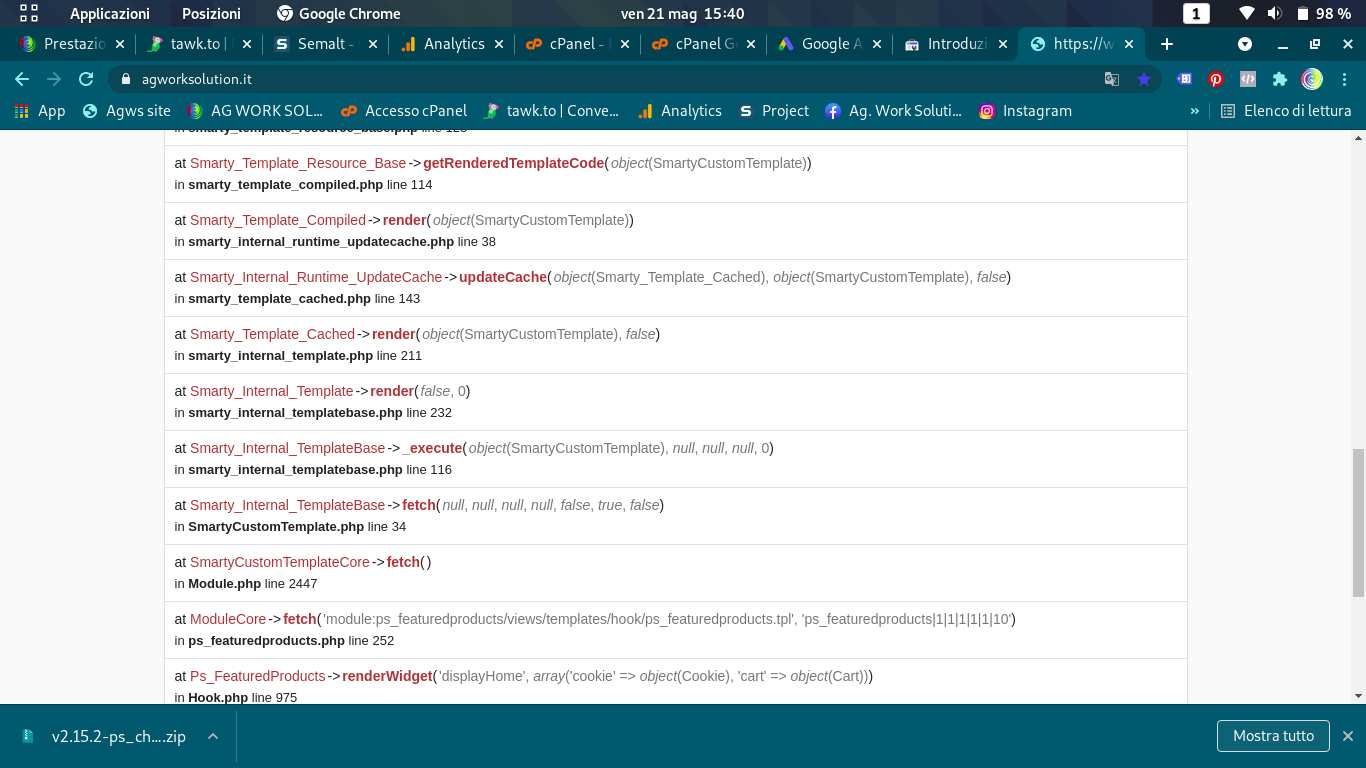Open the AG WORK SOL... bookmark
The width and height of the screenshot is (1366, 768).
click(255, 111)
